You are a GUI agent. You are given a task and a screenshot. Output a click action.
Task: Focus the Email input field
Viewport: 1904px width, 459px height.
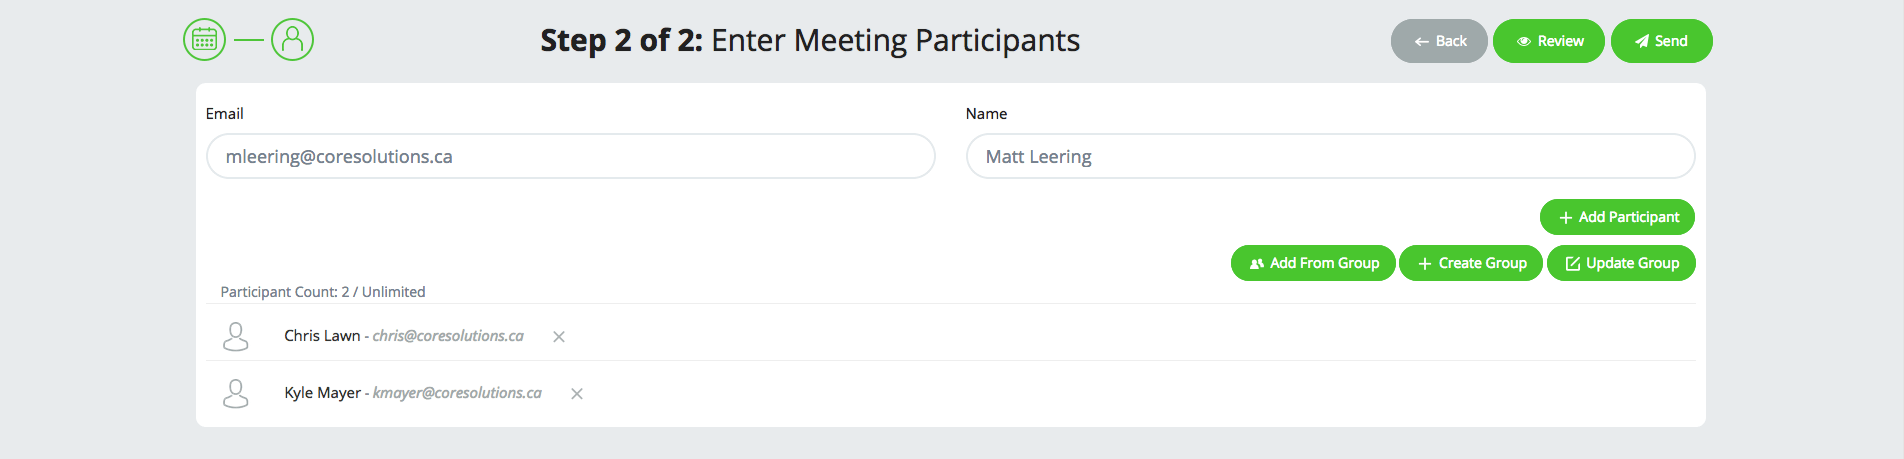click(x=570, y=156)
